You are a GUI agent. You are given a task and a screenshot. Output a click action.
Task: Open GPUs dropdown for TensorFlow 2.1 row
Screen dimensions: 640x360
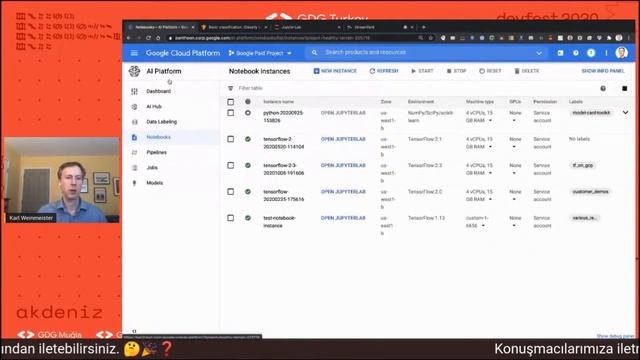514,147
